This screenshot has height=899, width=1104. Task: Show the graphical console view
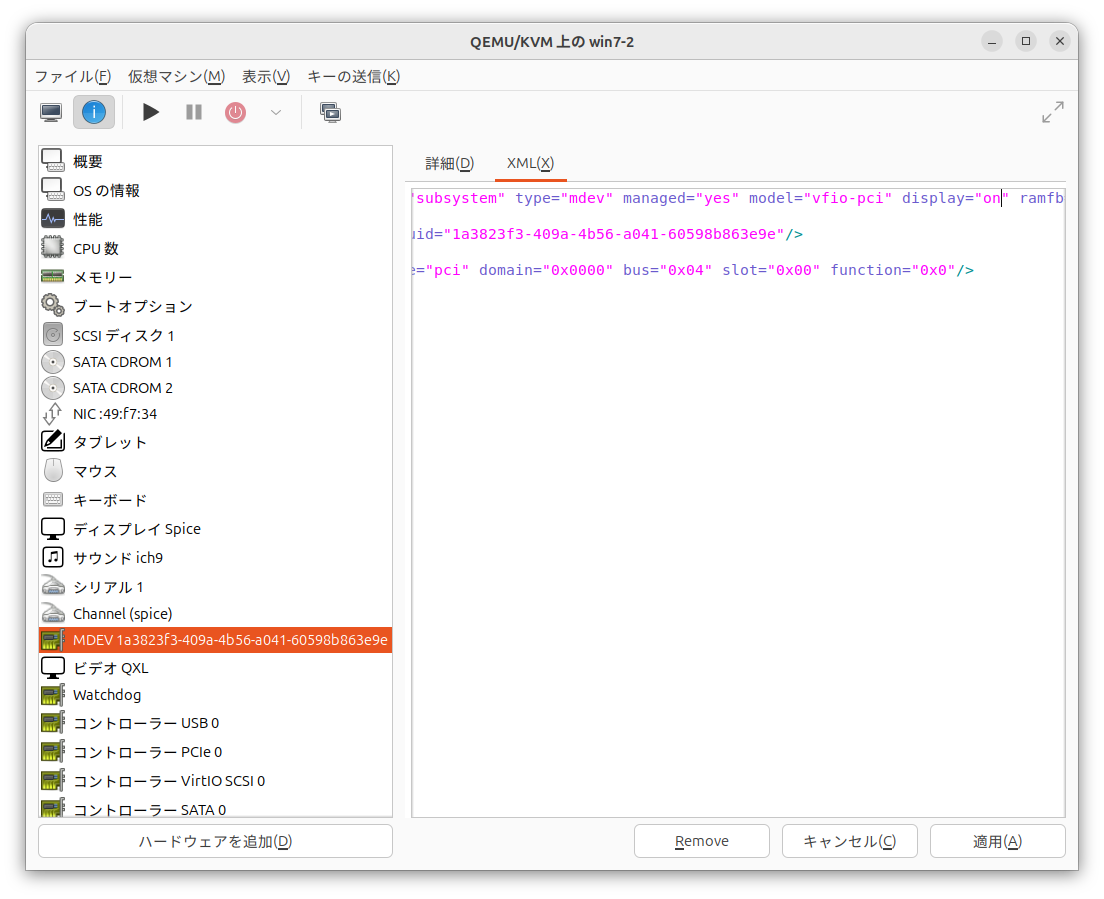[51, 113]
